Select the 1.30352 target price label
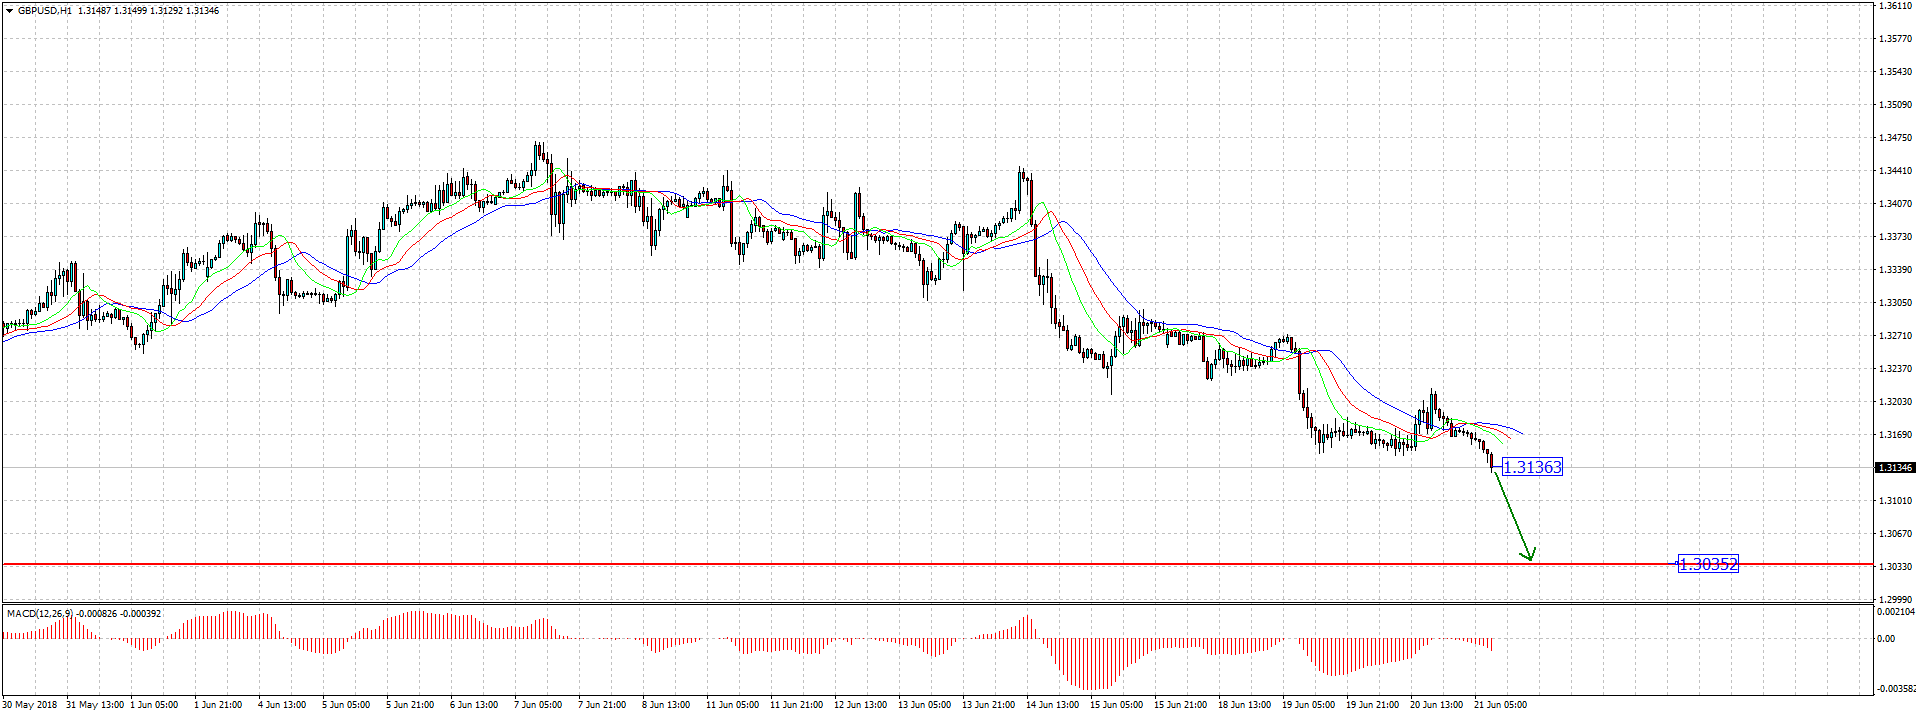Screen dimensions: 1916x716 coord(1708,564)
